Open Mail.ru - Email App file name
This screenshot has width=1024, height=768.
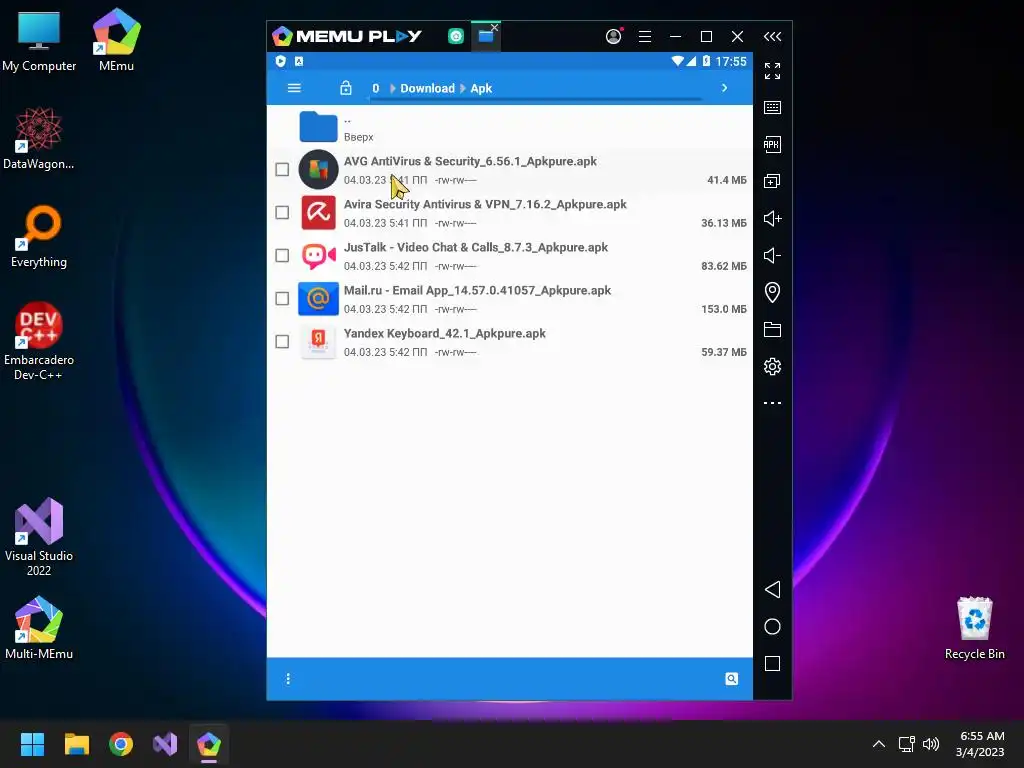click(x=477, y=291)
